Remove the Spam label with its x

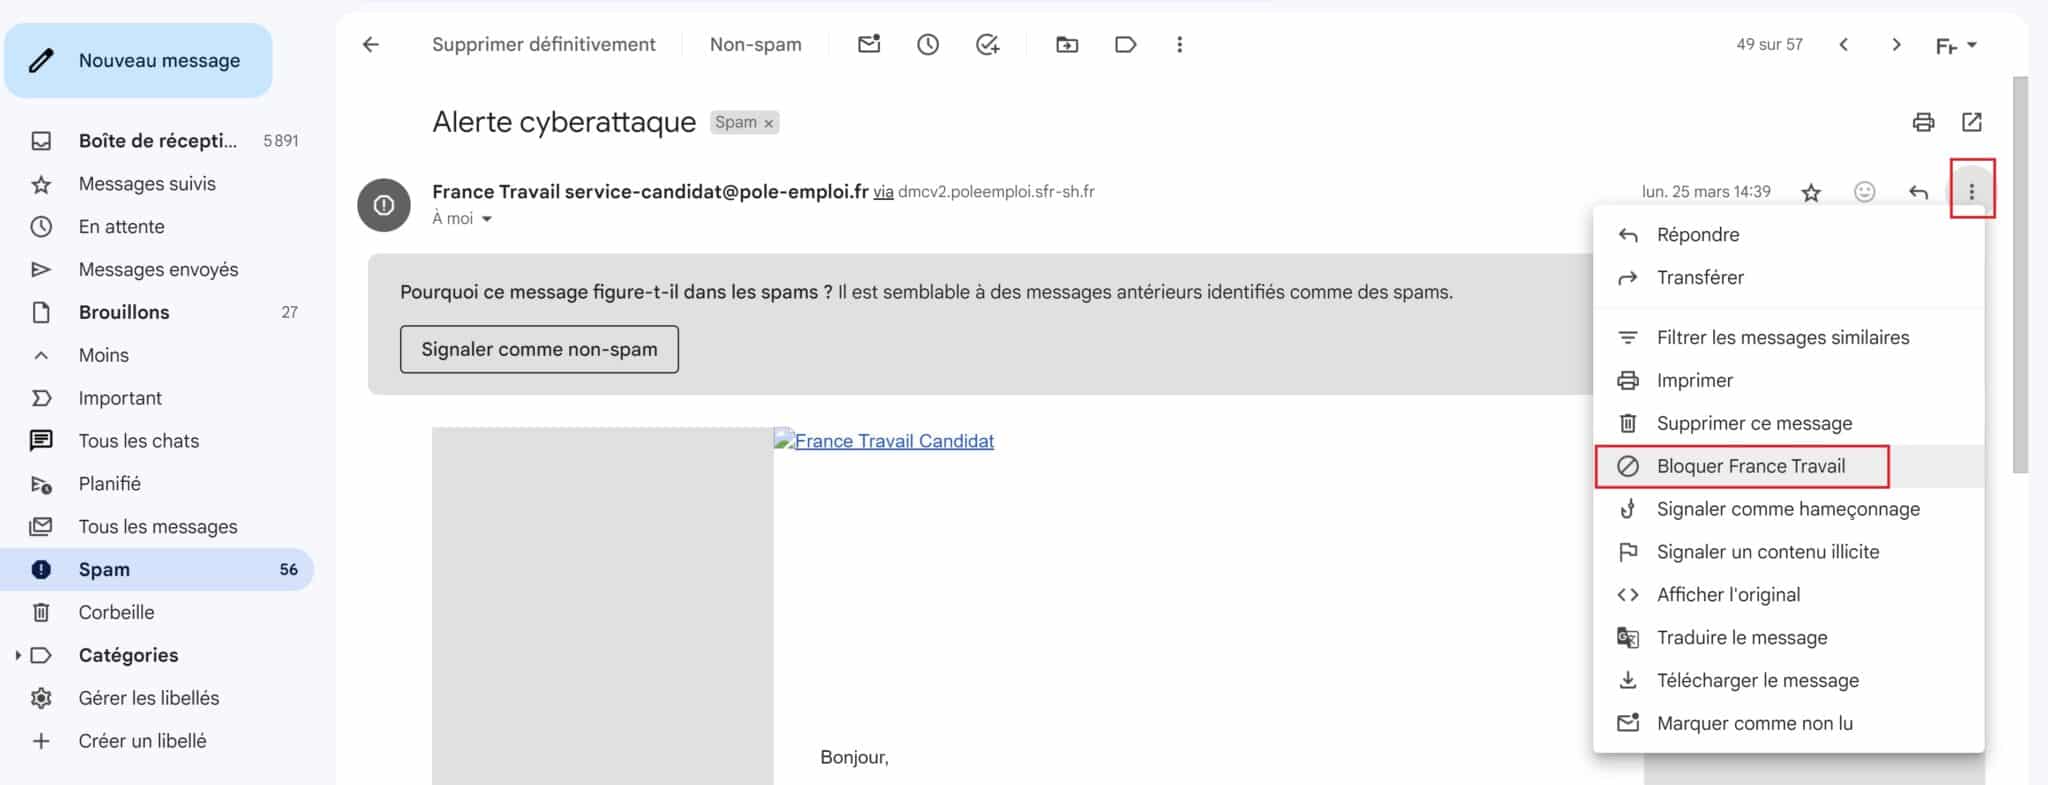[769, 123]
